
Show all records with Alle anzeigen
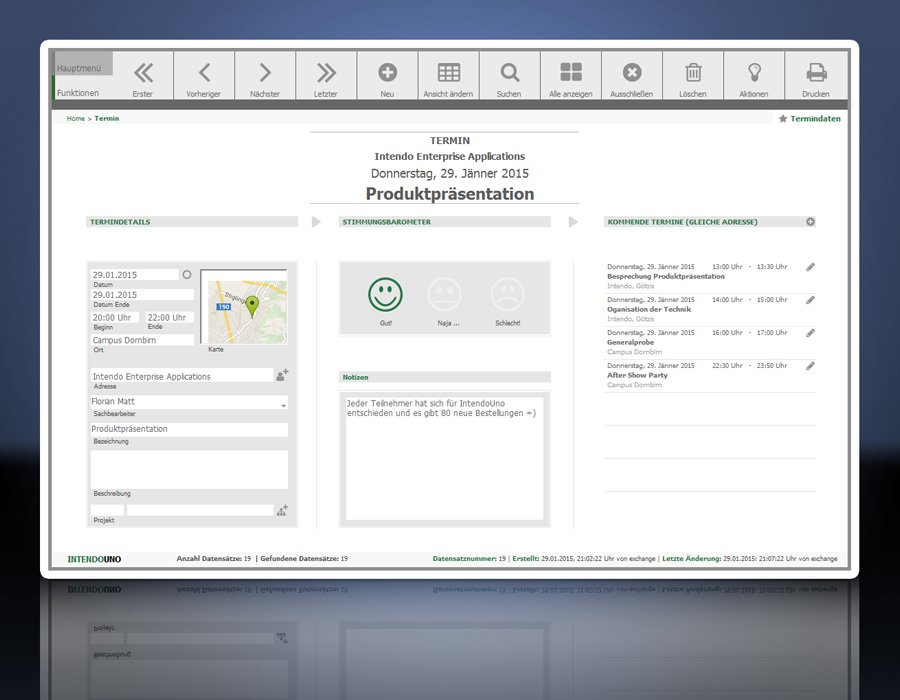(571, 76)
